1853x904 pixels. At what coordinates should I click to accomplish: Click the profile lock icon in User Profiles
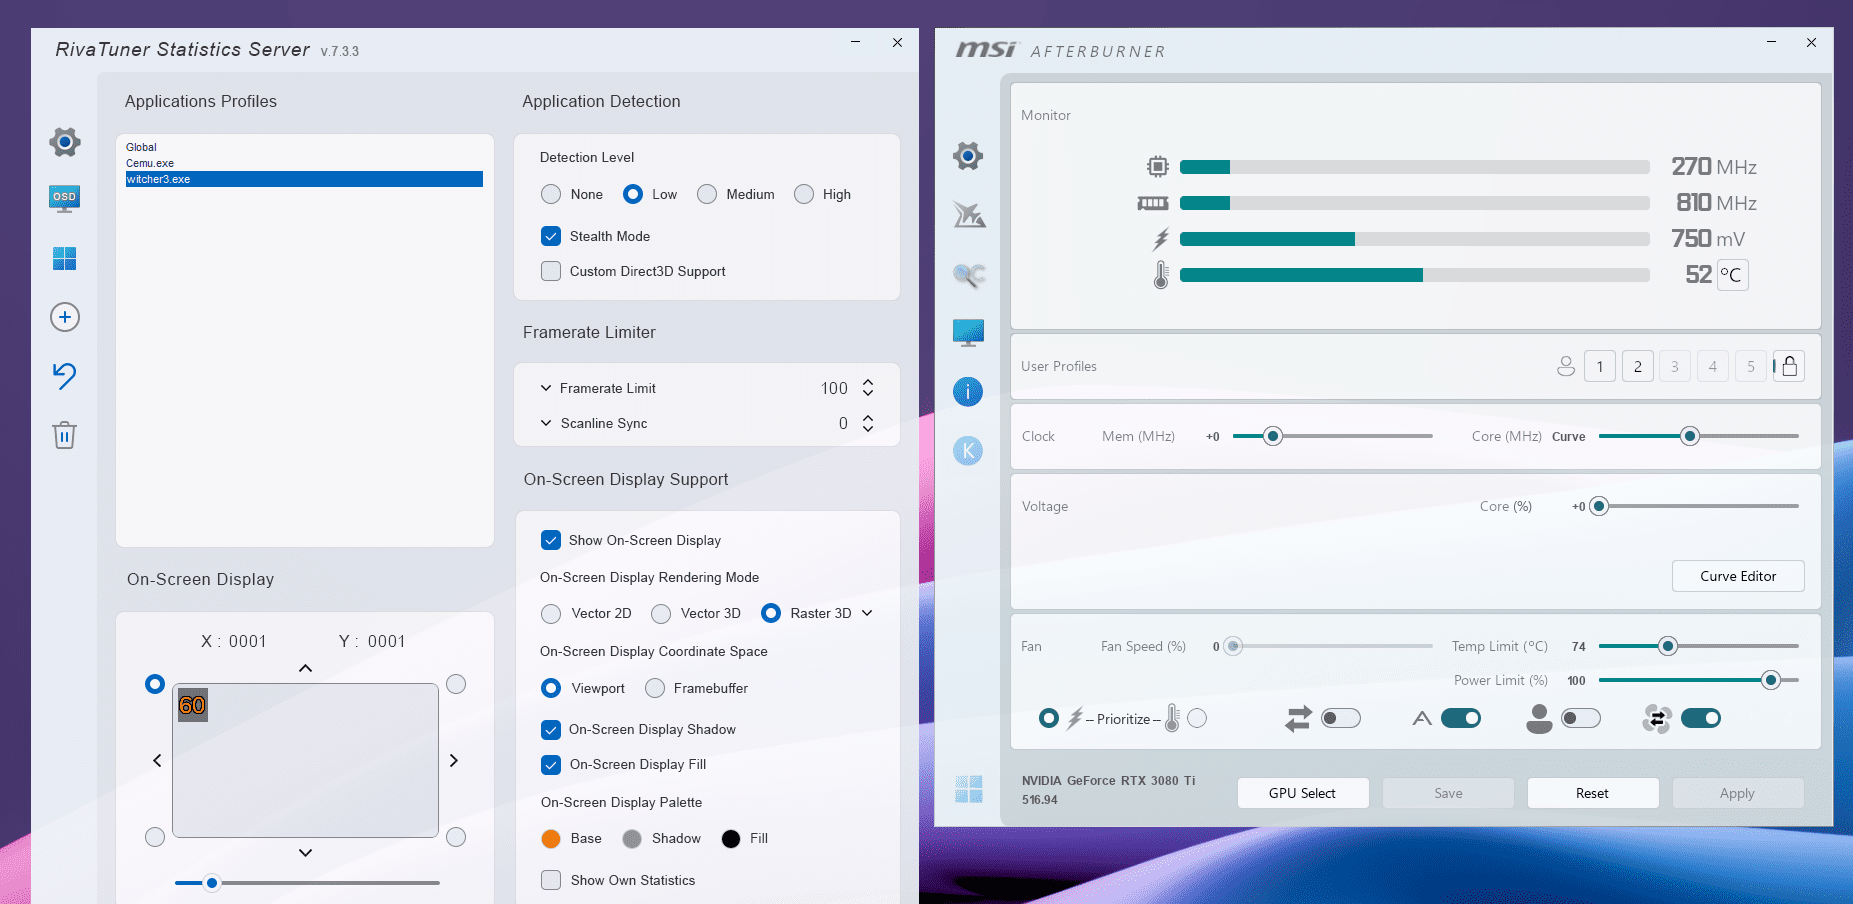(x=1790, y=366)
